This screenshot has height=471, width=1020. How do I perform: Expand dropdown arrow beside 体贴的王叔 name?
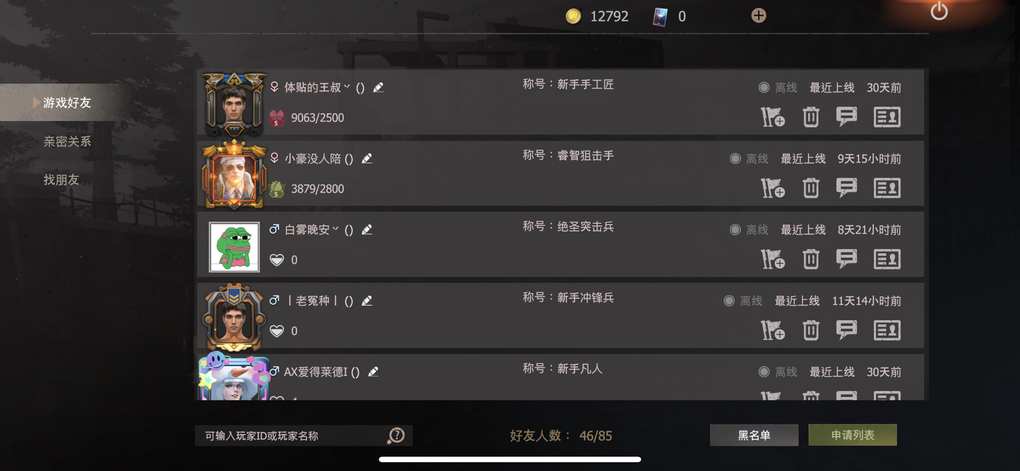347,87
